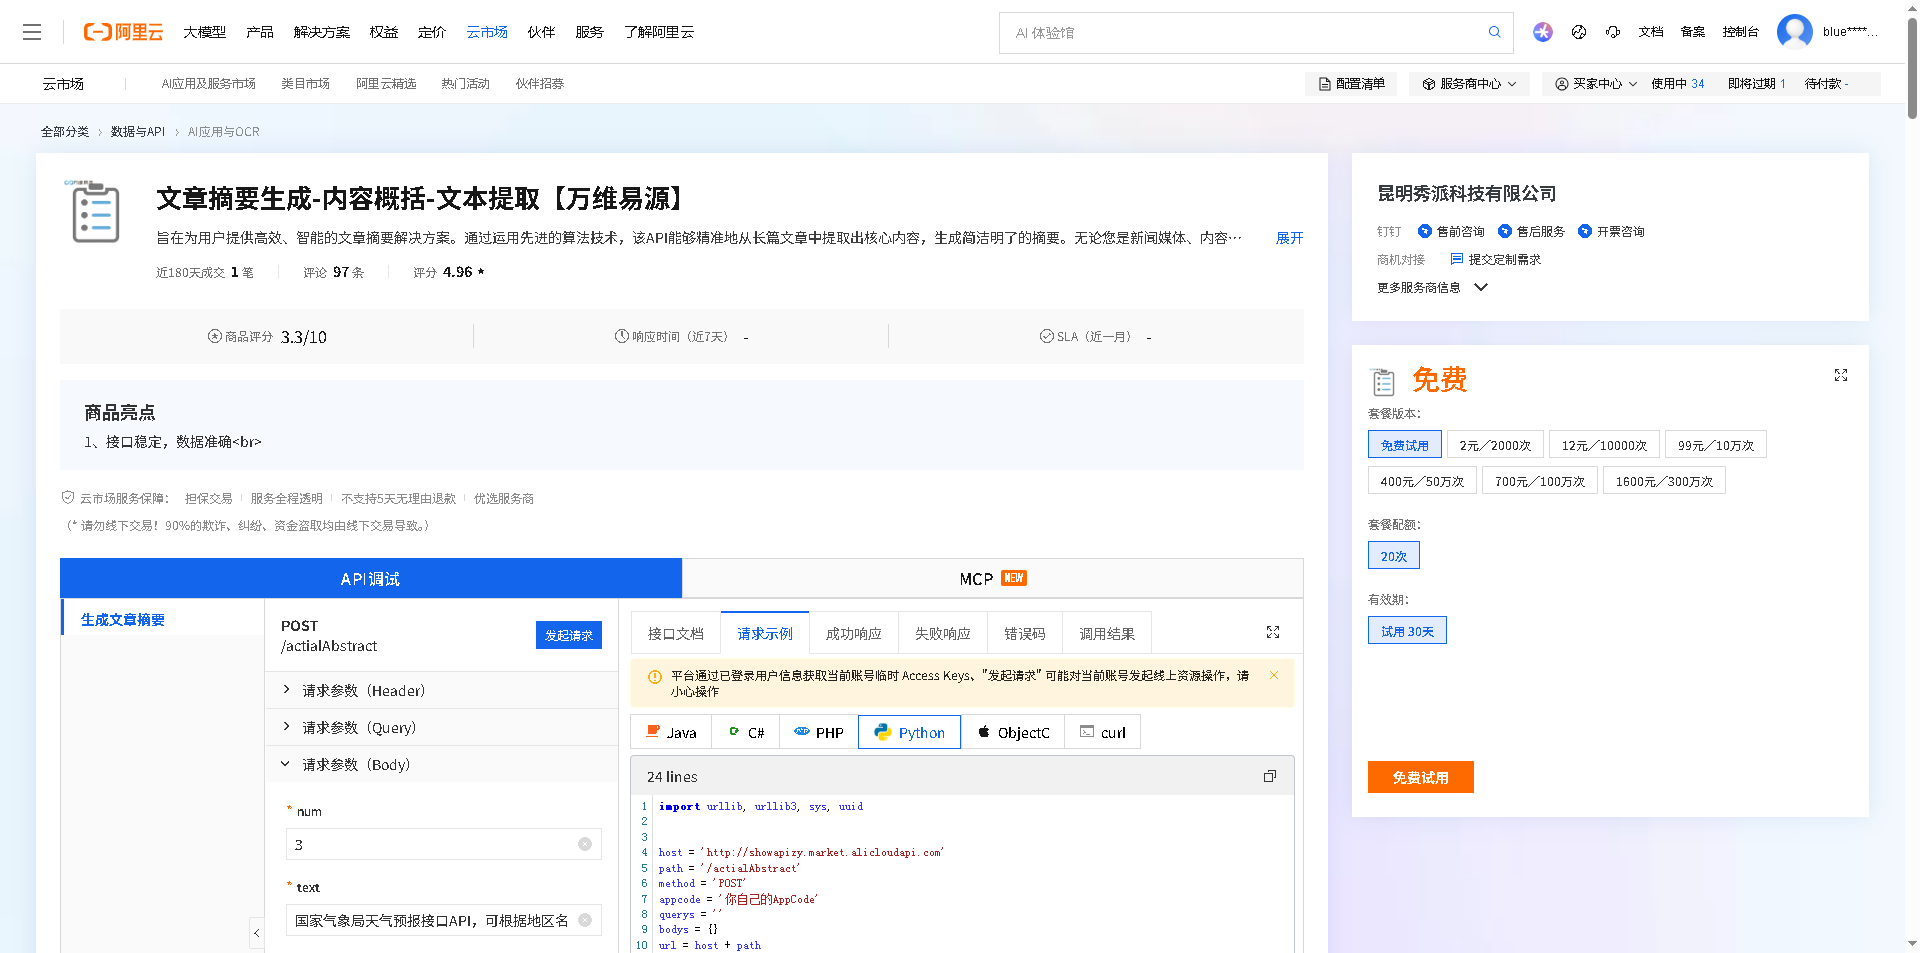The width and height of the screenshot is (1920, 953).
Task: Click fullscreen icon beside 调用结果 tab
Action: tap(1273, 632)
